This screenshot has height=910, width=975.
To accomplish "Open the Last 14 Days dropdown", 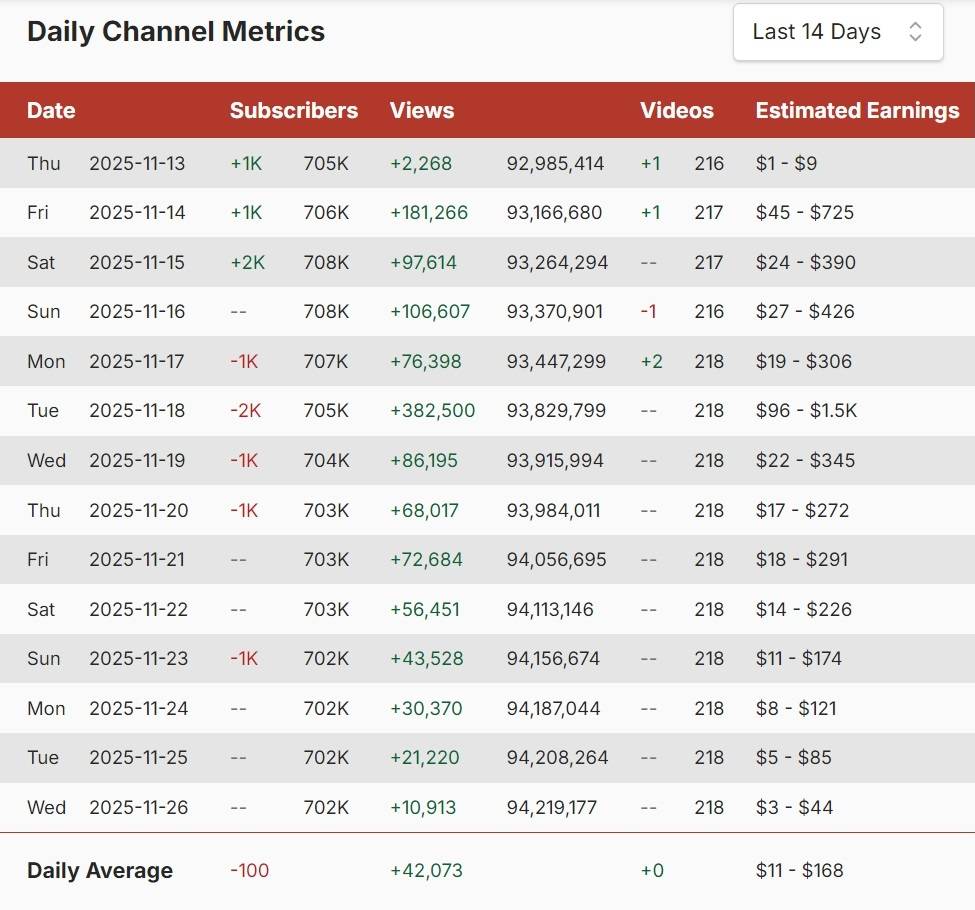I will tap(837, 32).
